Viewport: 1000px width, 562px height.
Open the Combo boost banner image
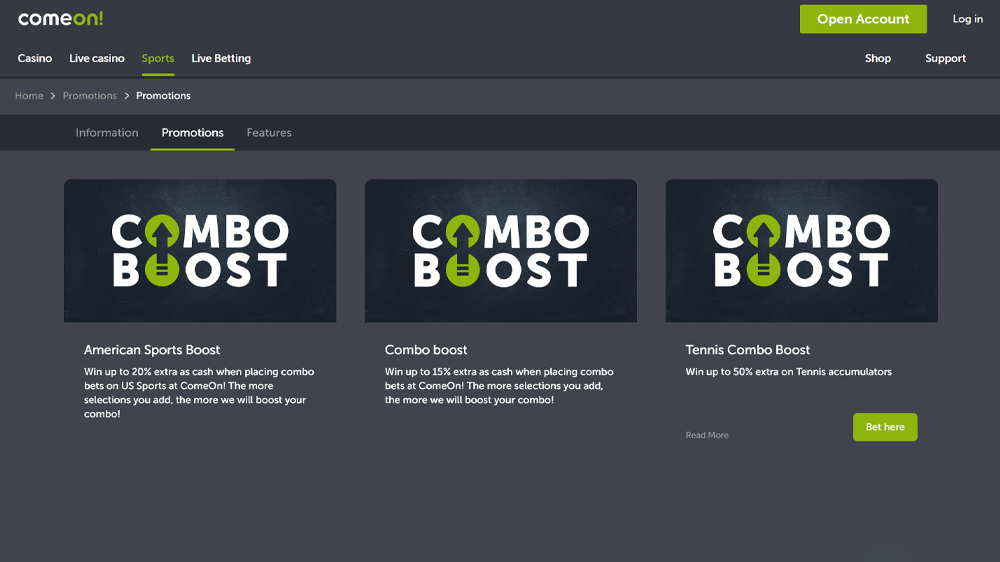501,251
